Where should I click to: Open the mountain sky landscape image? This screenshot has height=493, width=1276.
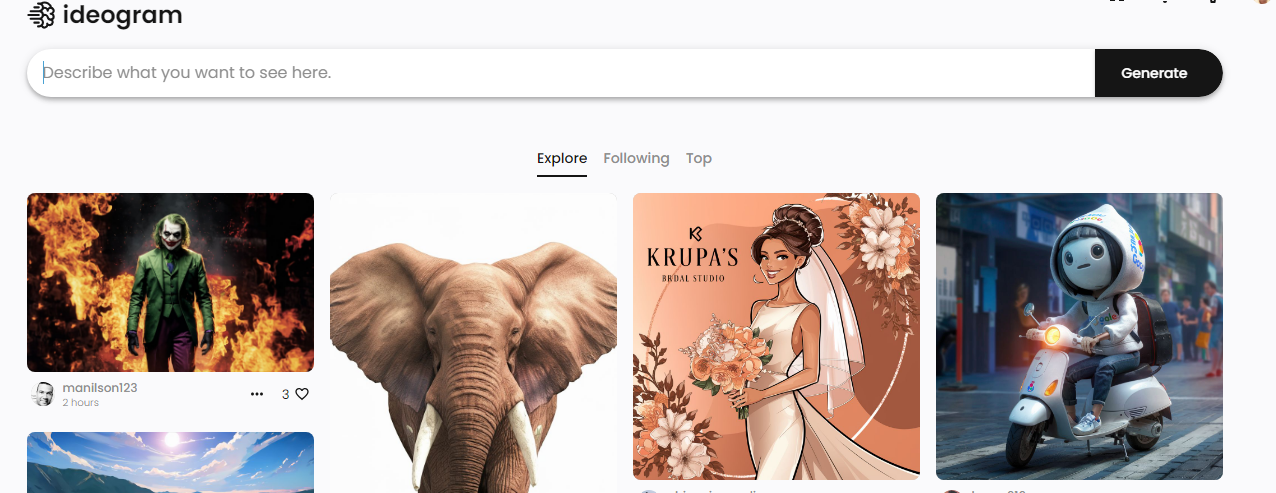pos(170,462)
